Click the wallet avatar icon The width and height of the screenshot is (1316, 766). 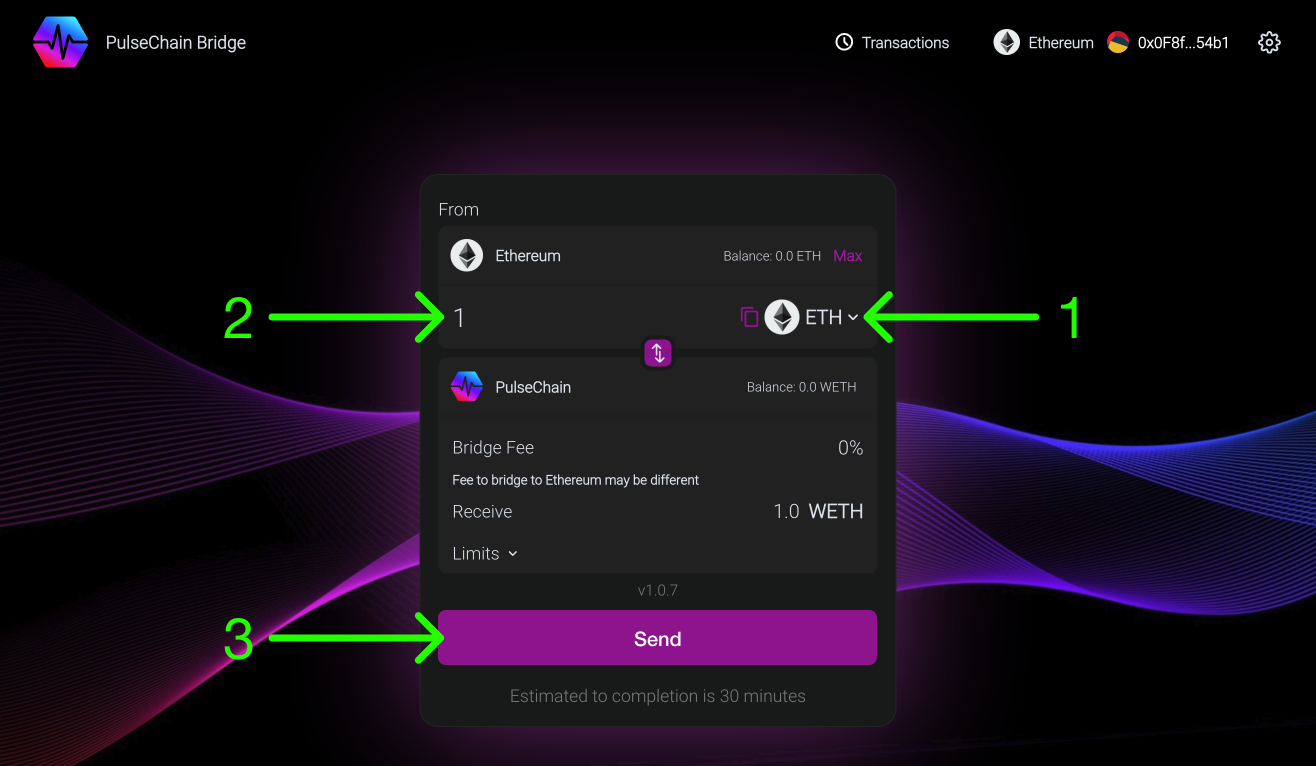[1118, 42]
